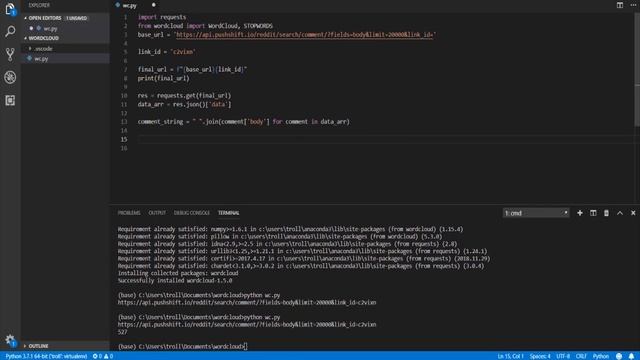The width and height of the screenshot is (640, 360).
Task: Create a new terminal with plus icon
Action: pos(580,213)
